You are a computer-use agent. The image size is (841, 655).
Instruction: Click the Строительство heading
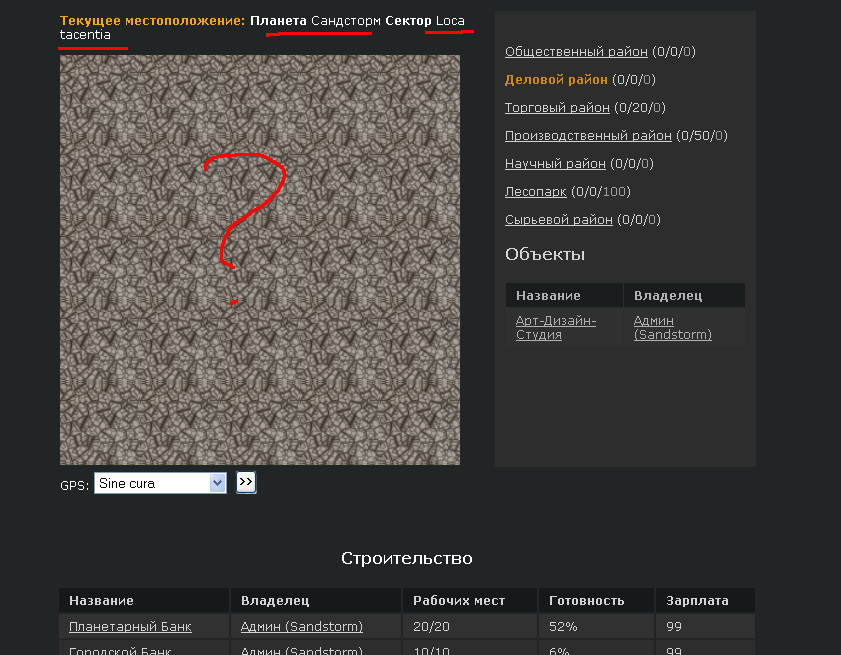click(x=407, y=558)
